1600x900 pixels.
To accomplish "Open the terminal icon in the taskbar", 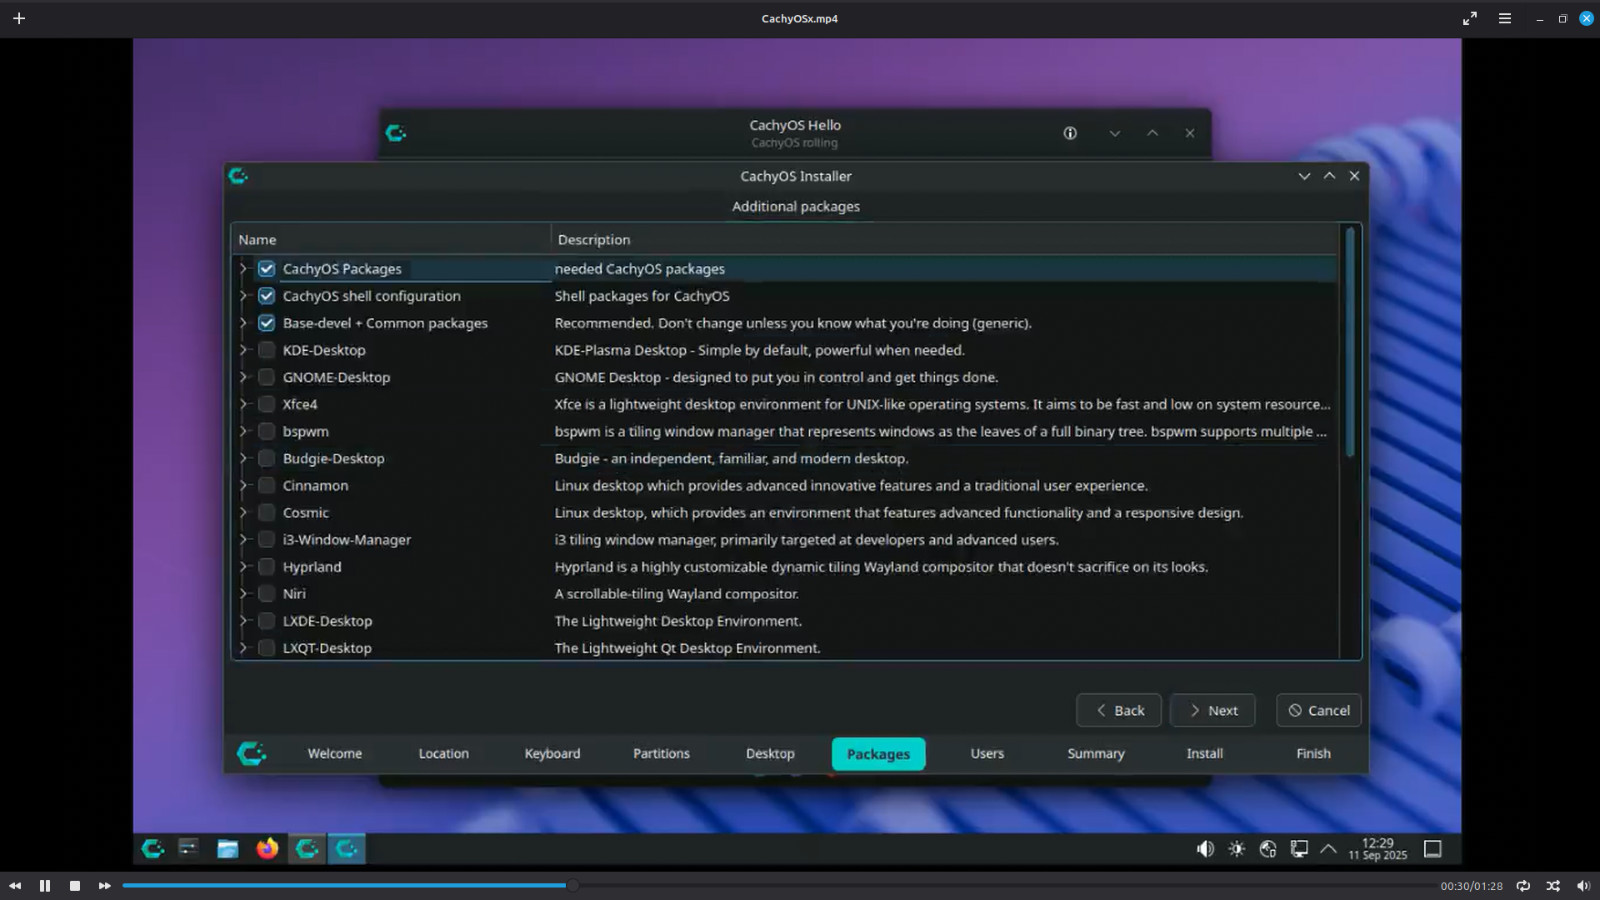I will coord(189,849).
